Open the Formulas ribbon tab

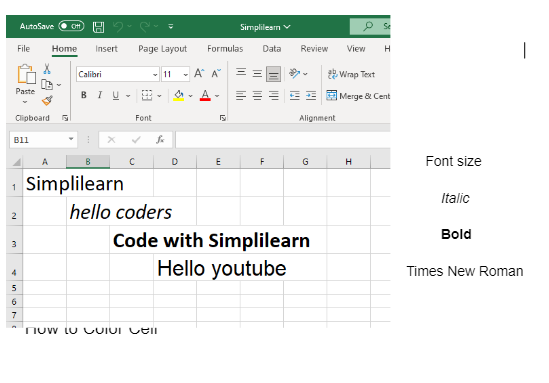225,49
